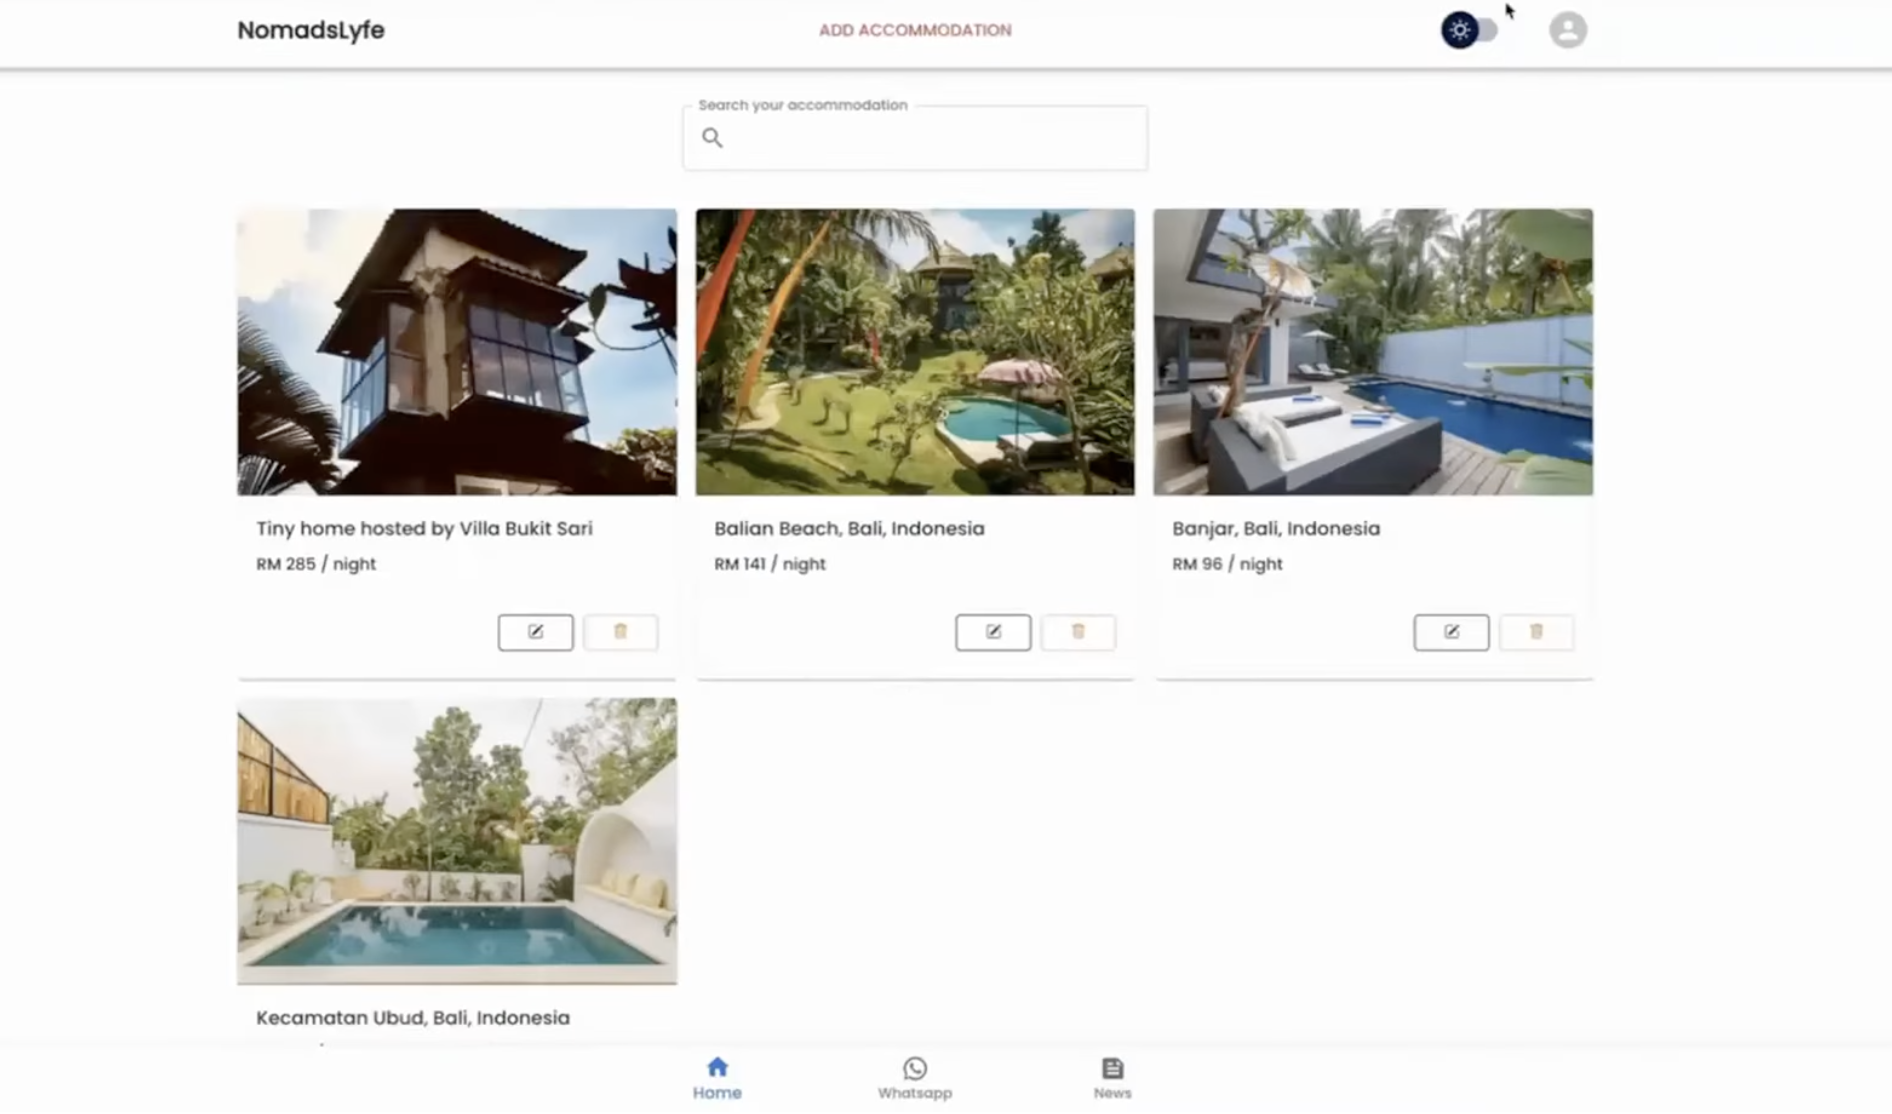Image resolution: width=1892 pixels, height=1114 pixels.
Task: Toggle the dark mode theme switch
Action: (1468, 30)
